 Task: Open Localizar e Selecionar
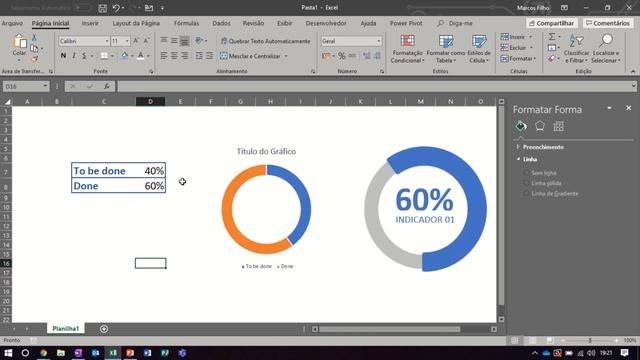coord(606,49)
